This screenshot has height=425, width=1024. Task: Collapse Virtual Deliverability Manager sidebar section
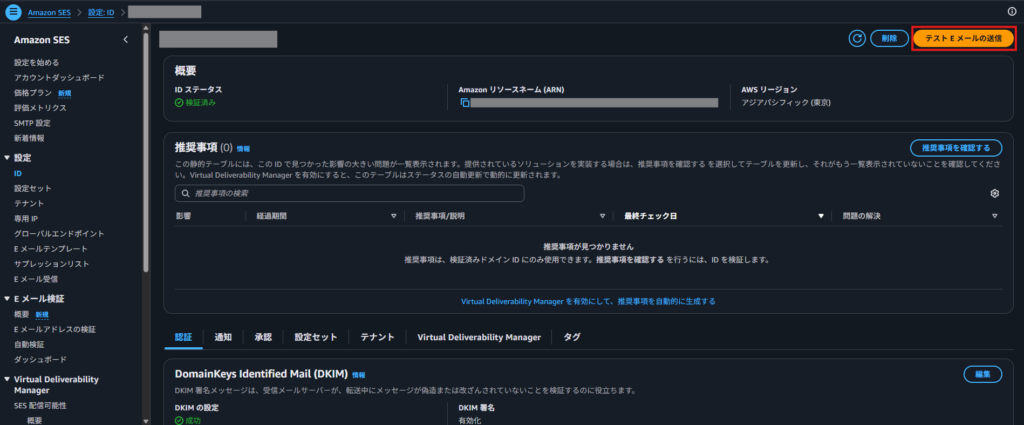[7, 379]
